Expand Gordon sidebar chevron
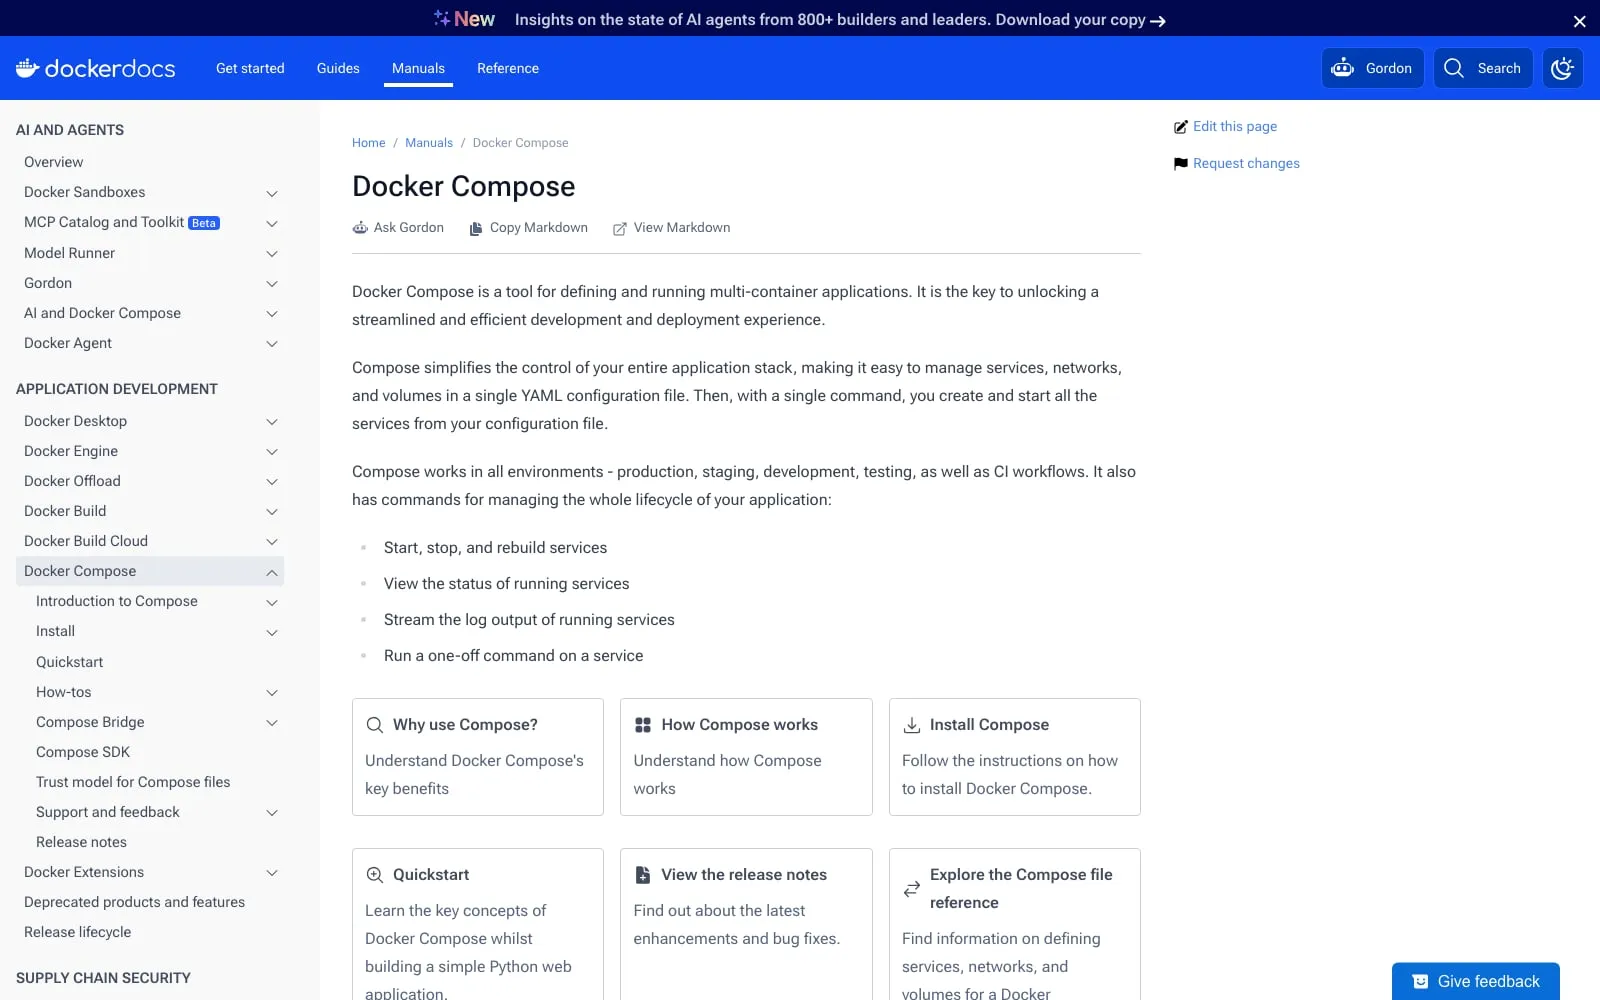This screenshot has height=1000, width=1600. (271, 284)
